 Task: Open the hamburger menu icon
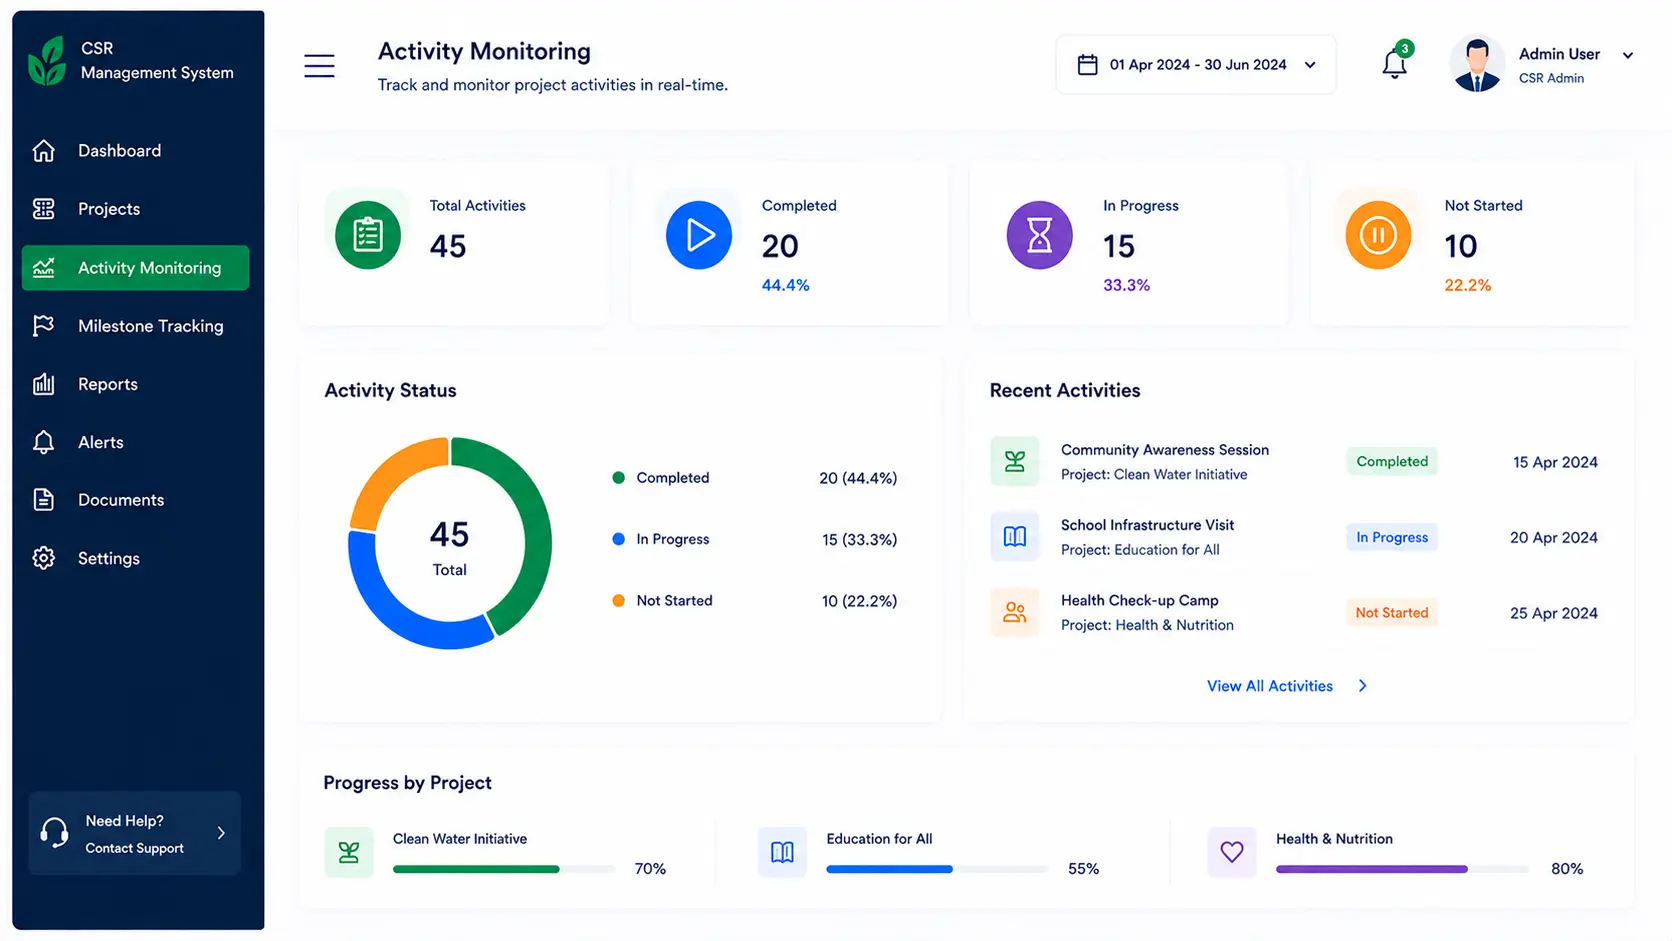(x=319, y=66)
